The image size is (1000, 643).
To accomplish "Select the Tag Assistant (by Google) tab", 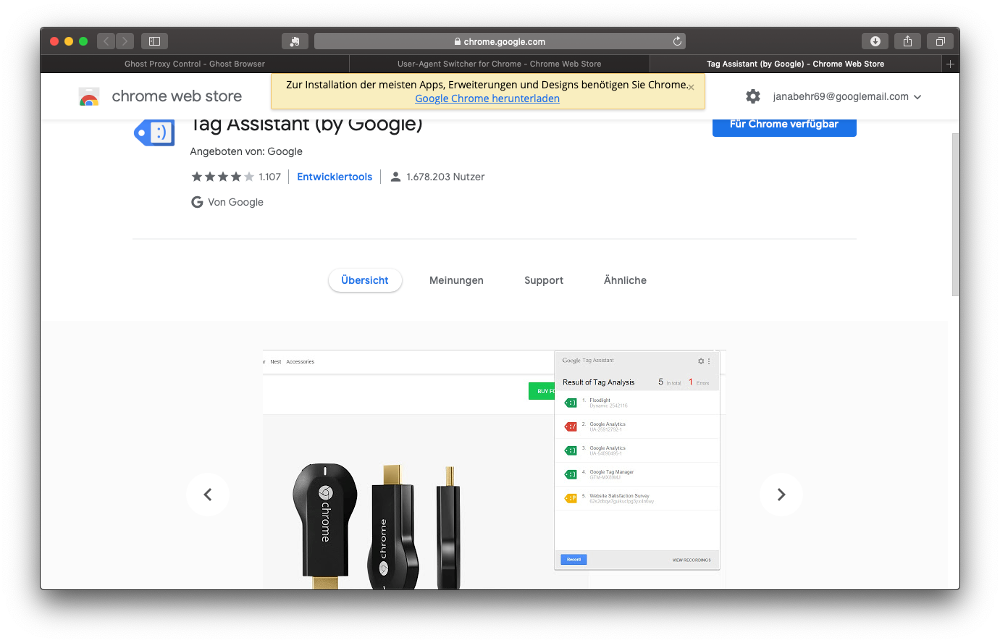I will [x=795, y=64].
